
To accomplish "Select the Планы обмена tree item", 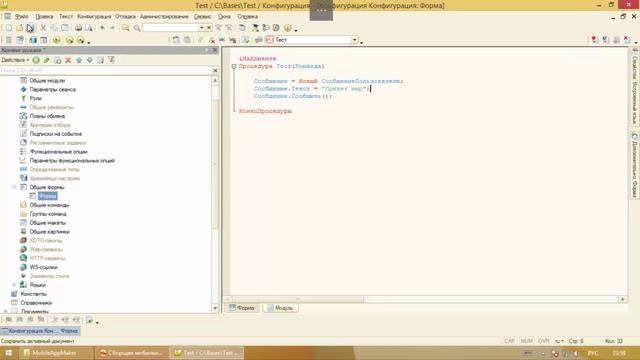I will tap(47, 116).
